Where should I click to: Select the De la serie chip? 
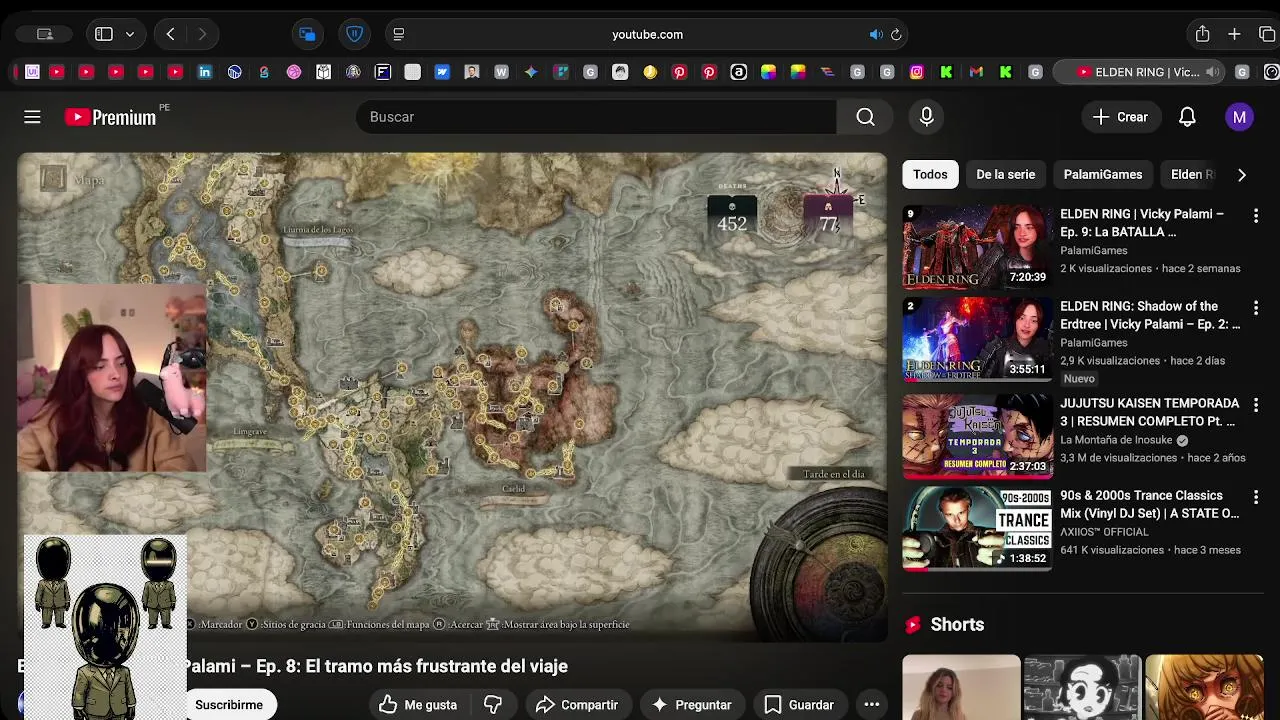coord(1005,174)
